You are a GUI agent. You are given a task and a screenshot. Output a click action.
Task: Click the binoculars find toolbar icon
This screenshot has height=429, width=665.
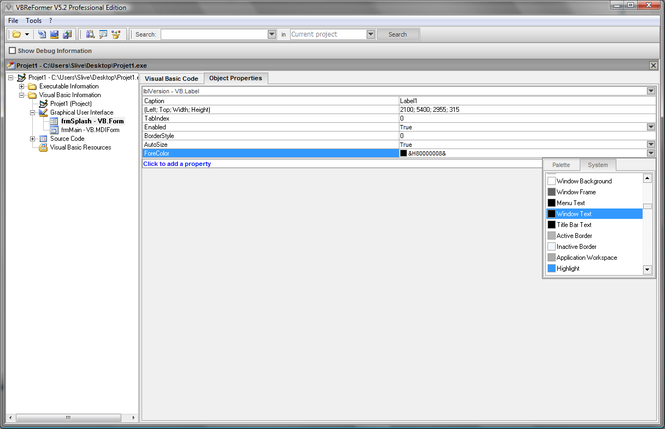pyautogui.click(x=90, y=34)
